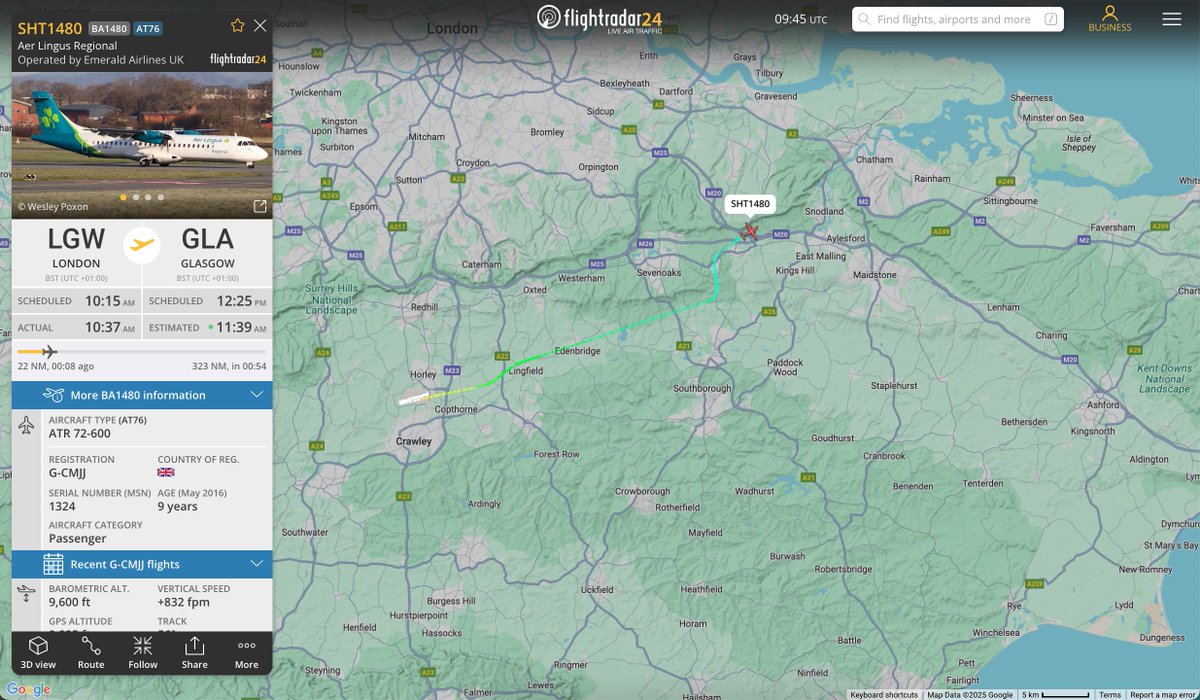Share this flight
Image resolution: width=1200 pixels, height=700 pixels.
click(195, 652)
